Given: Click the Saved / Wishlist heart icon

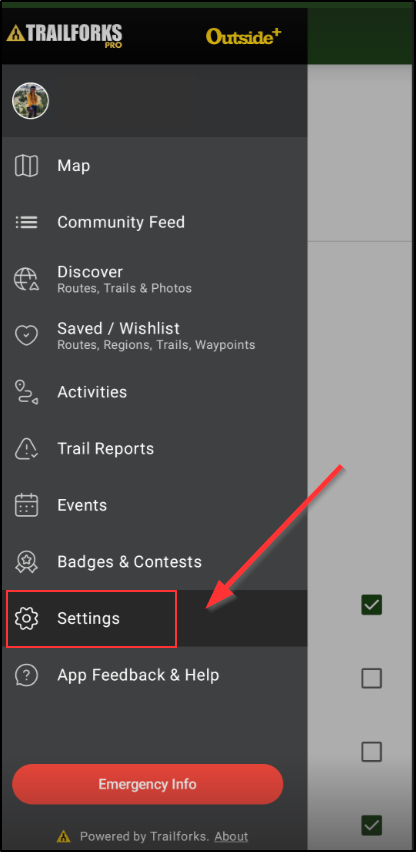Looking at the screenshot, I should [x=26, y=335].
